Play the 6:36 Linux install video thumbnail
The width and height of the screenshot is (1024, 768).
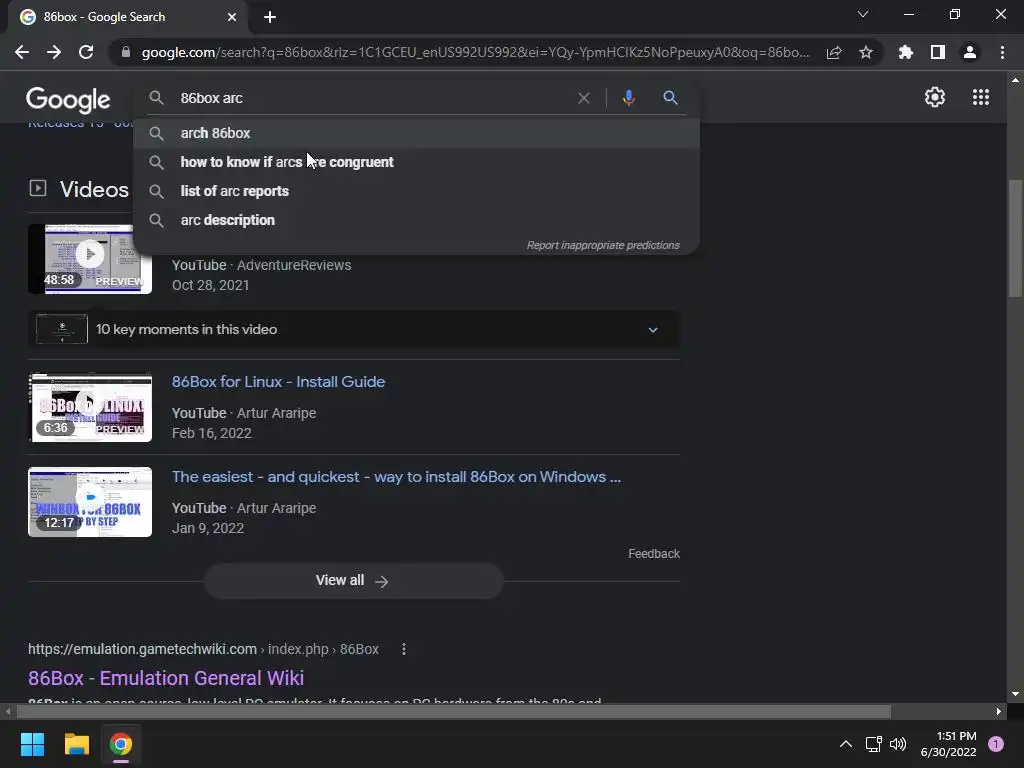pos(90,408)
